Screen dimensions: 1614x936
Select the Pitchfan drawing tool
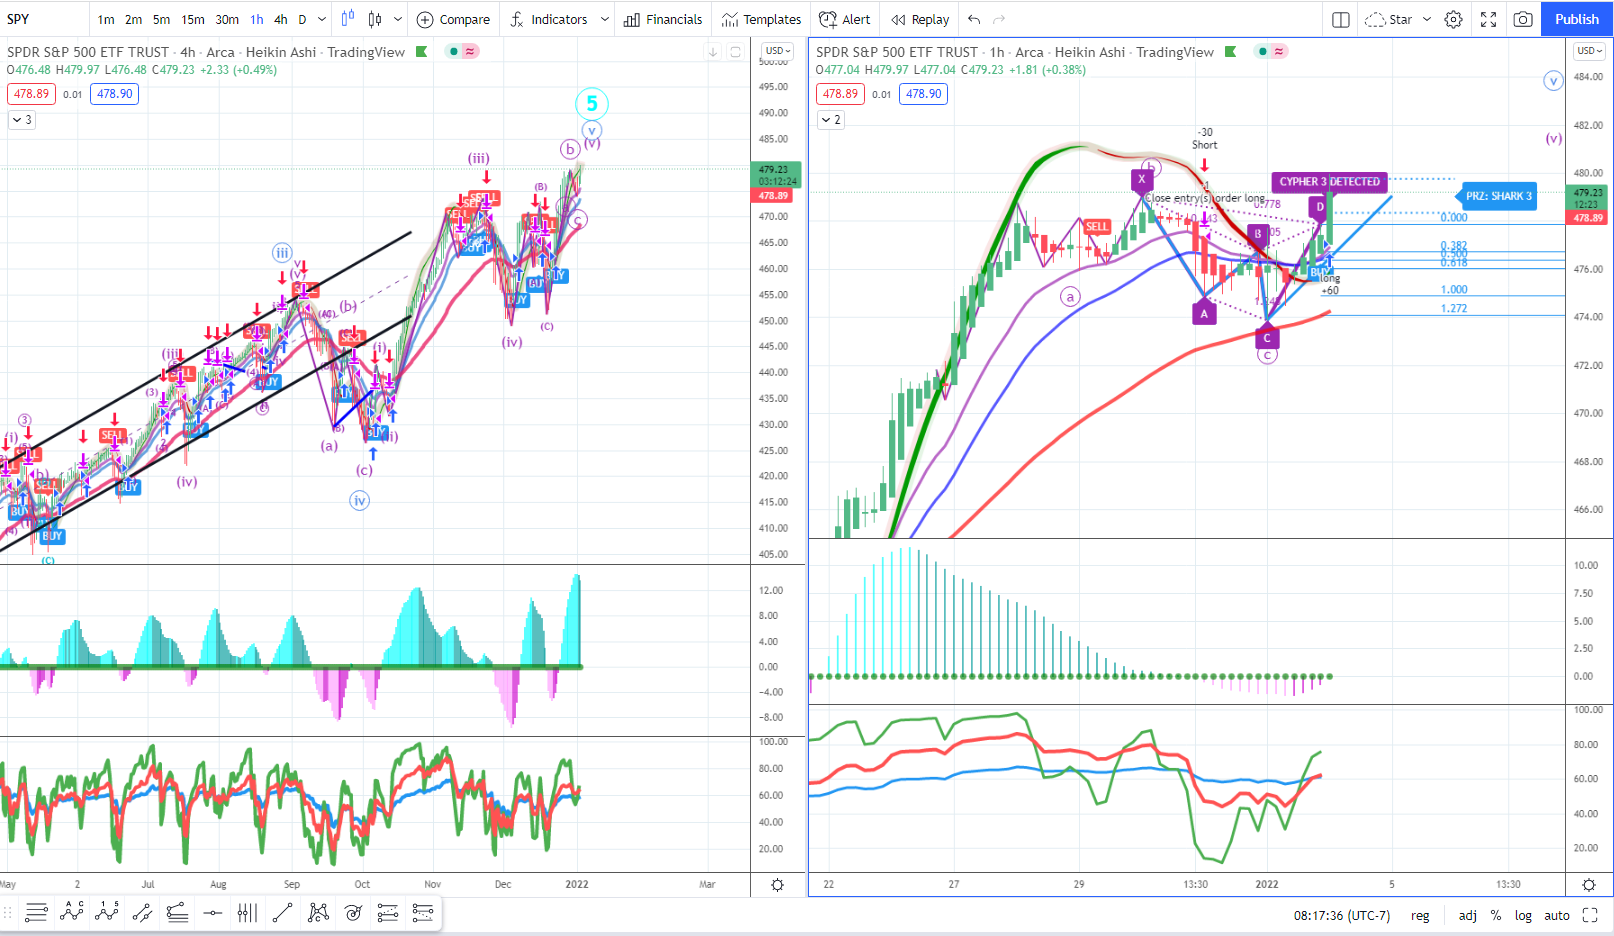[388, 912]
